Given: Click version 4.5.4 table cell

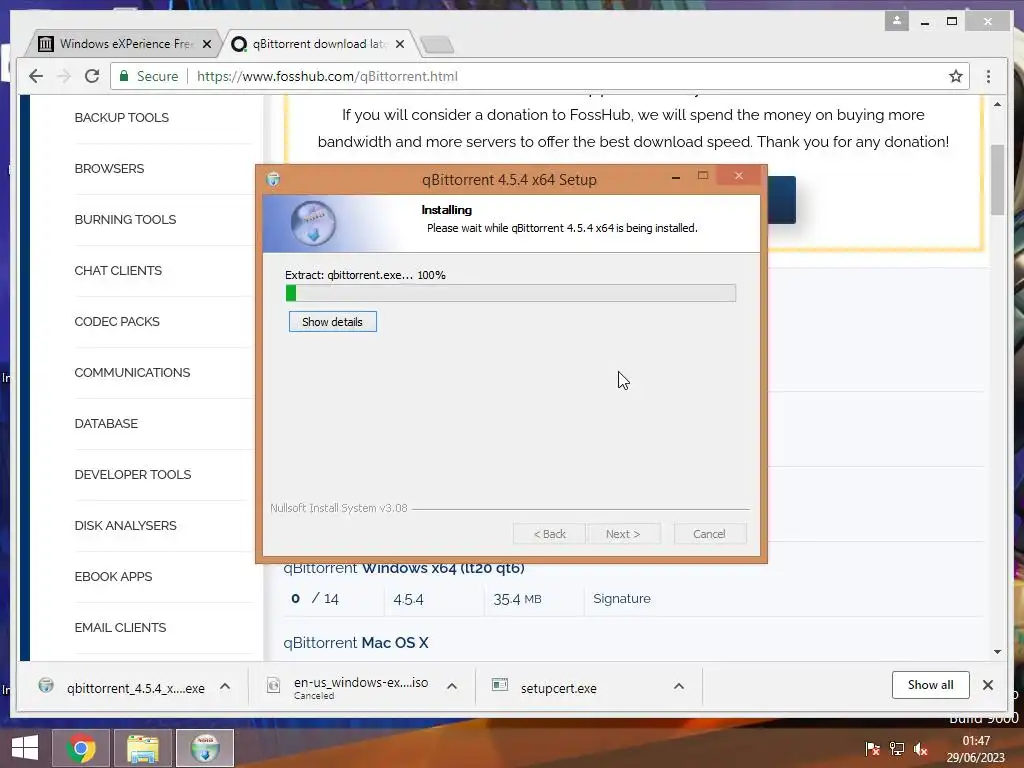Looking at the screenshot, I should 408,599.
